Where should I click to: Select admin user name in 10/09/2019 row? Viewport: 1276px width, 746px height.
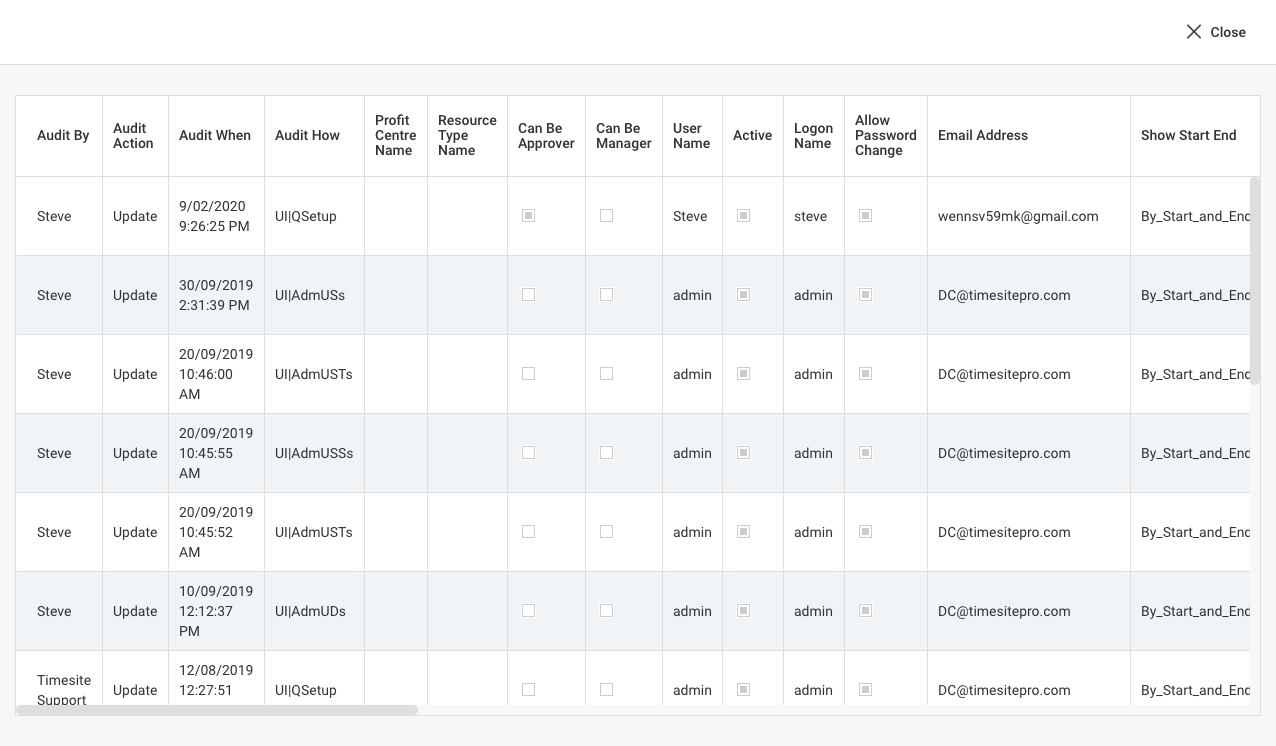coord(692,611)
